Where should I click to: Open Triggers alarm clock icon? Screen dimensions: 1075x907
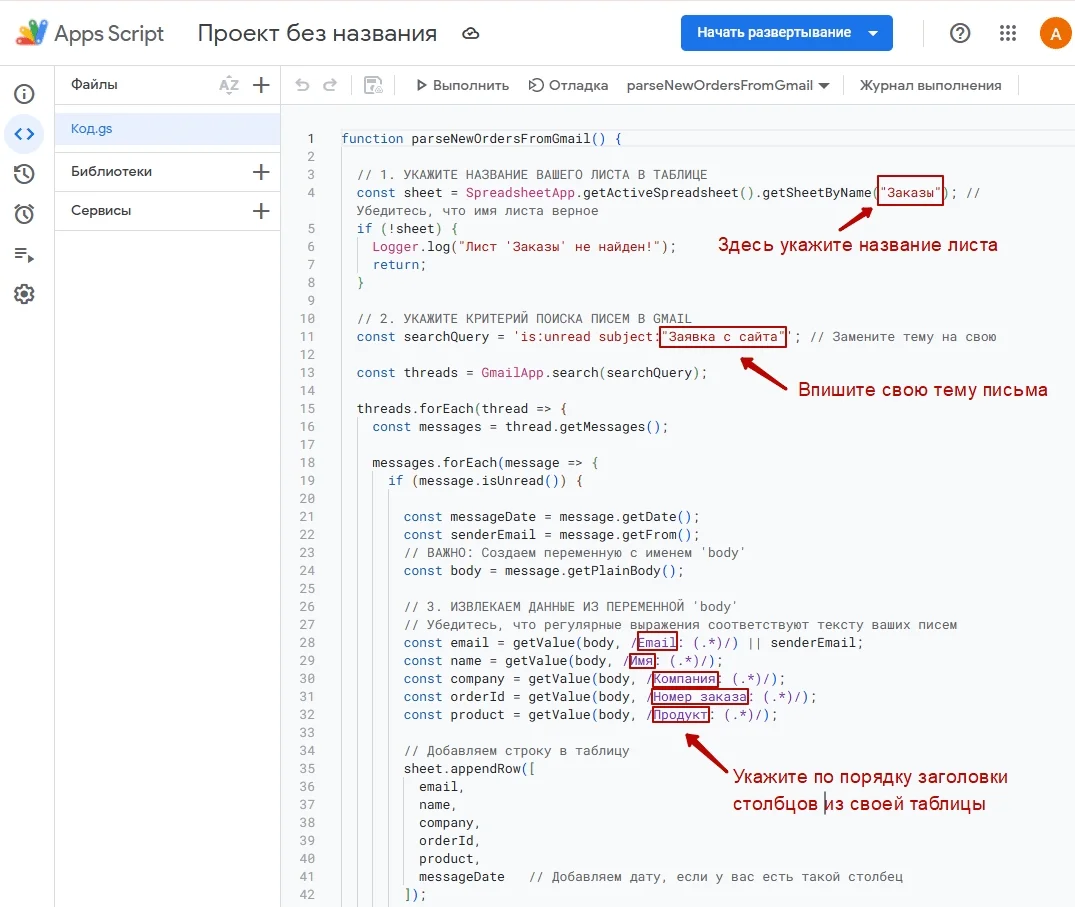tap(24, 214)
